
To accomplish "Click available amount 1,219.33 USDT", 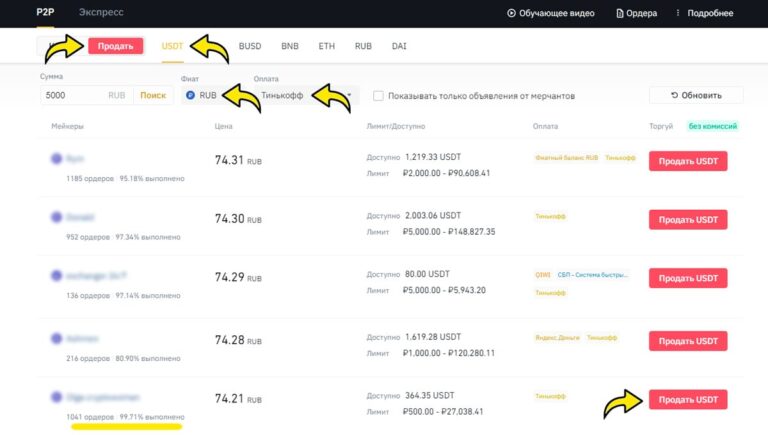I will point(433,157).
